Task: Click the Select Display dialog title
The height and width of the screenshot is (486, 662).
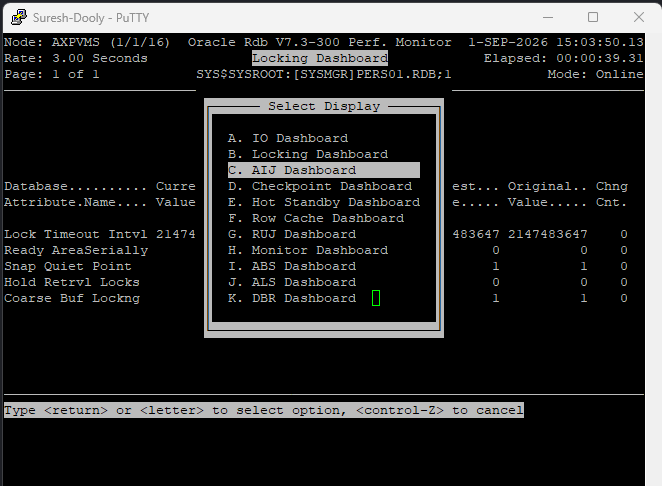Action: [x=324, y=106]
